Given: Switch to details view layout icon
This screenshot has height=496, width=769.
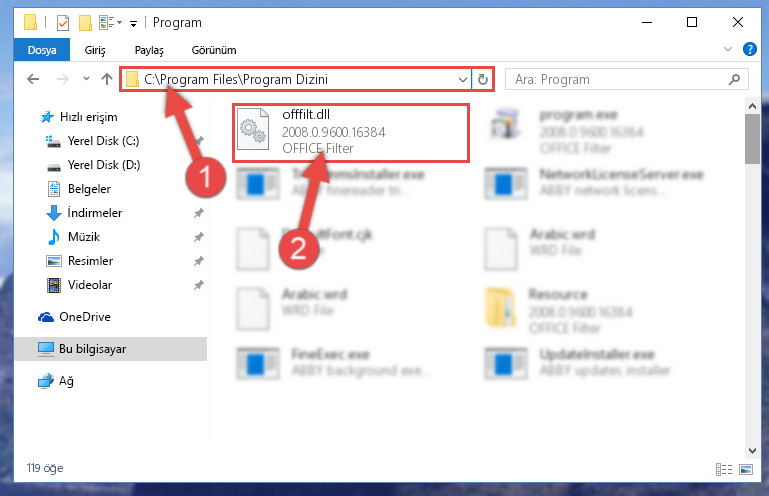Looking at the screenshot, I should point(724,470).
